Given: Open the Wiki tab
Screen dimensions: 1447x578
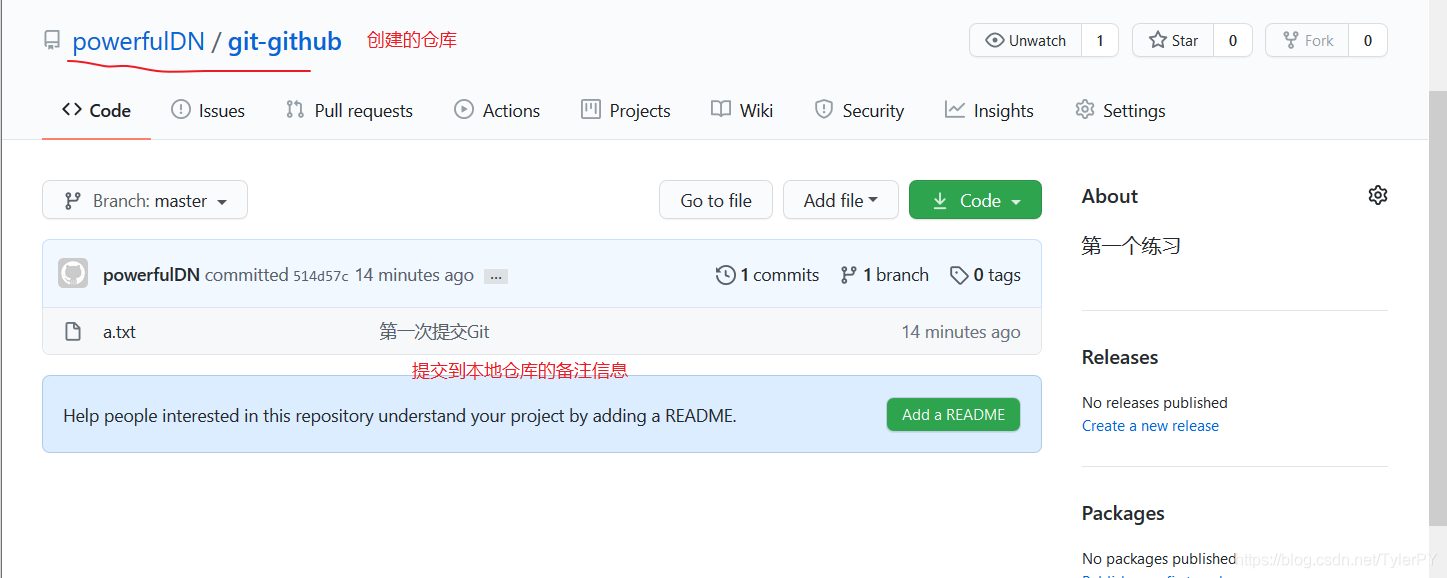Looking at the screenshot, I should pyautogui.click(x=742, y=111).
